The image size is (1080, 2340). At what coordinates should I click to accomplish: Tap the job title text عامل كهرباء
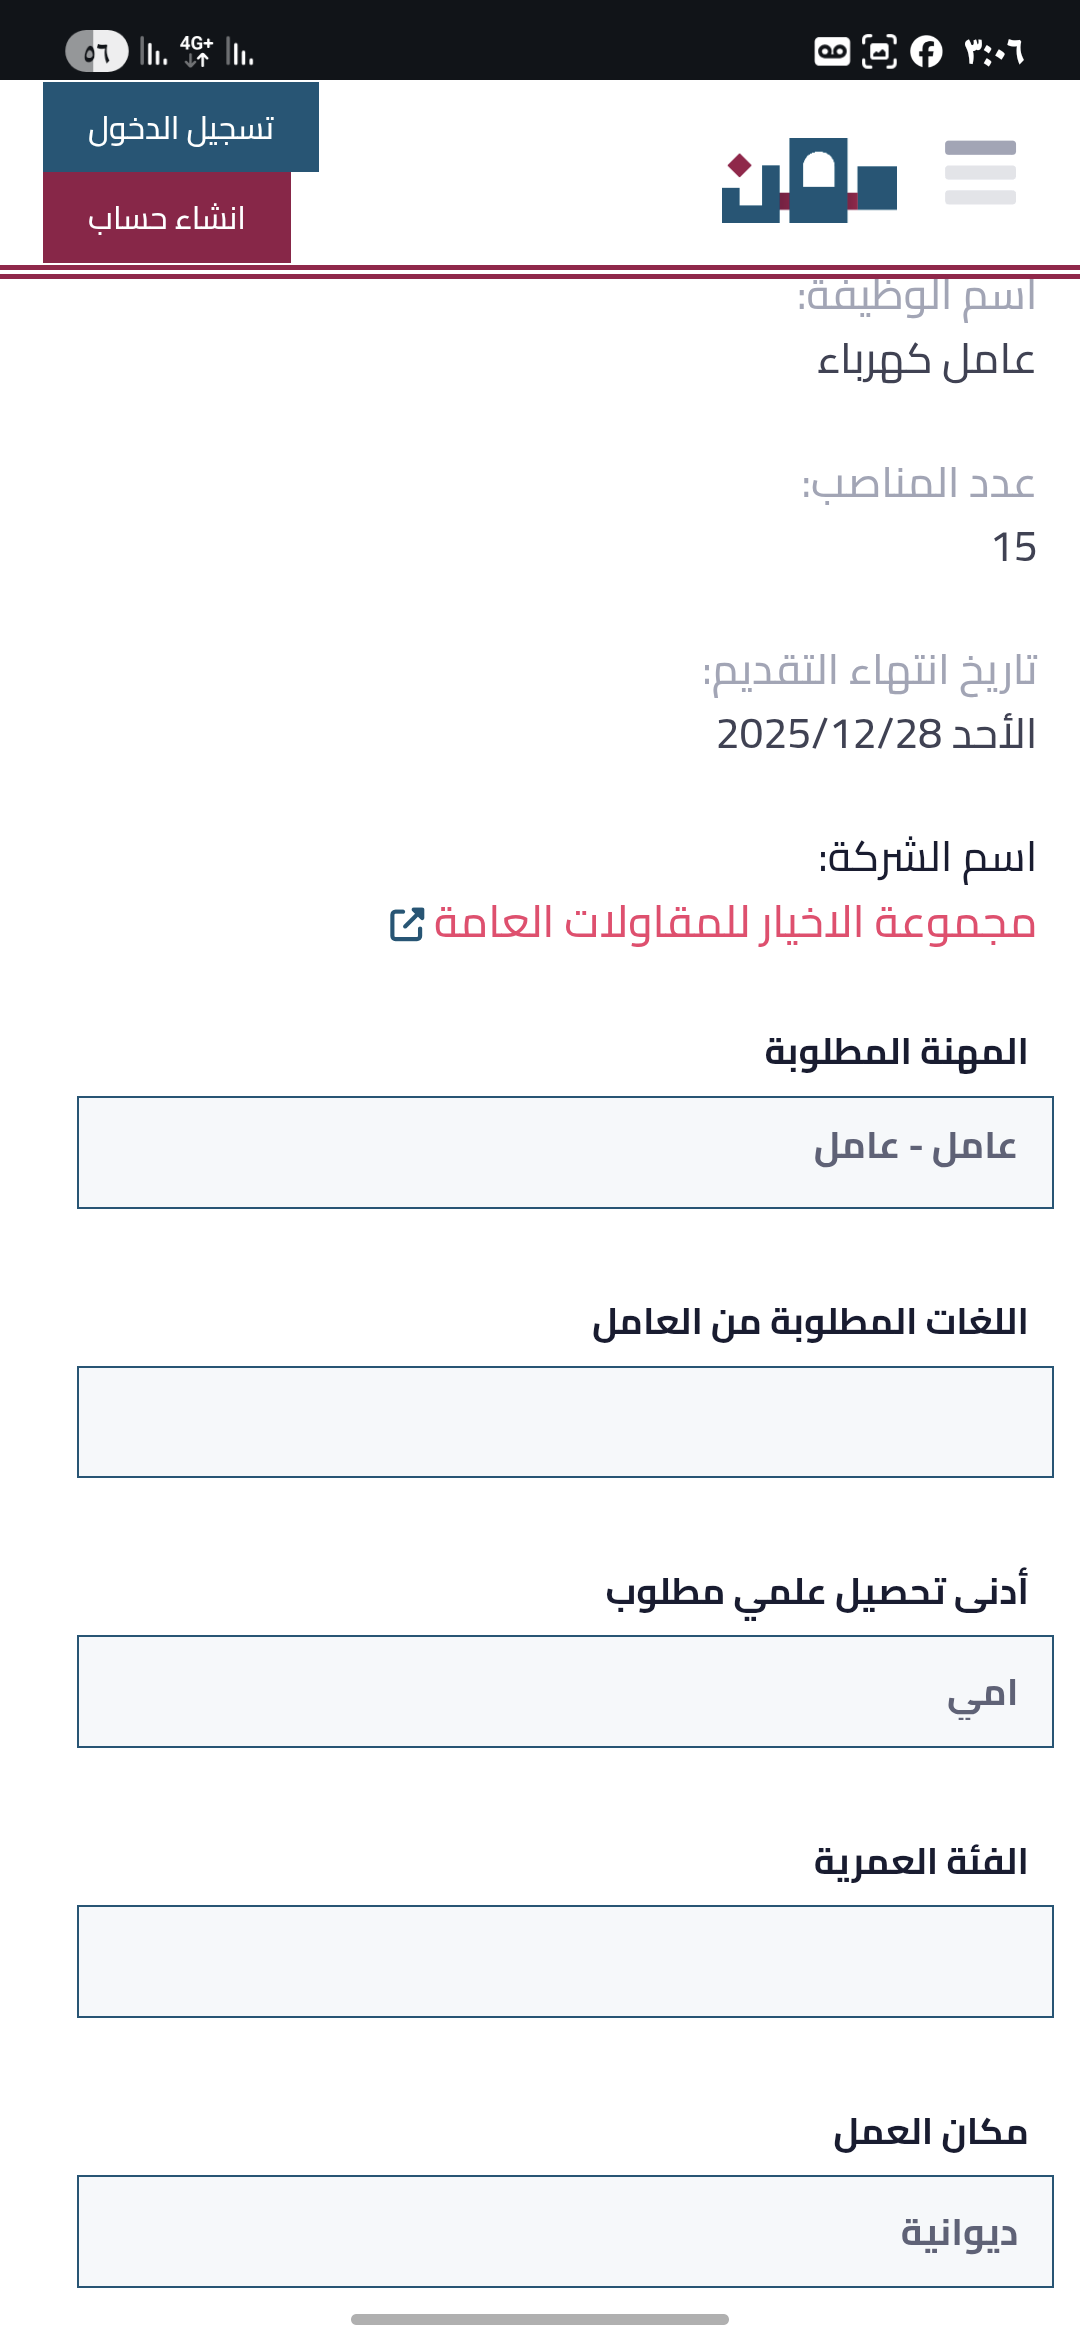[x=926, y=360]
